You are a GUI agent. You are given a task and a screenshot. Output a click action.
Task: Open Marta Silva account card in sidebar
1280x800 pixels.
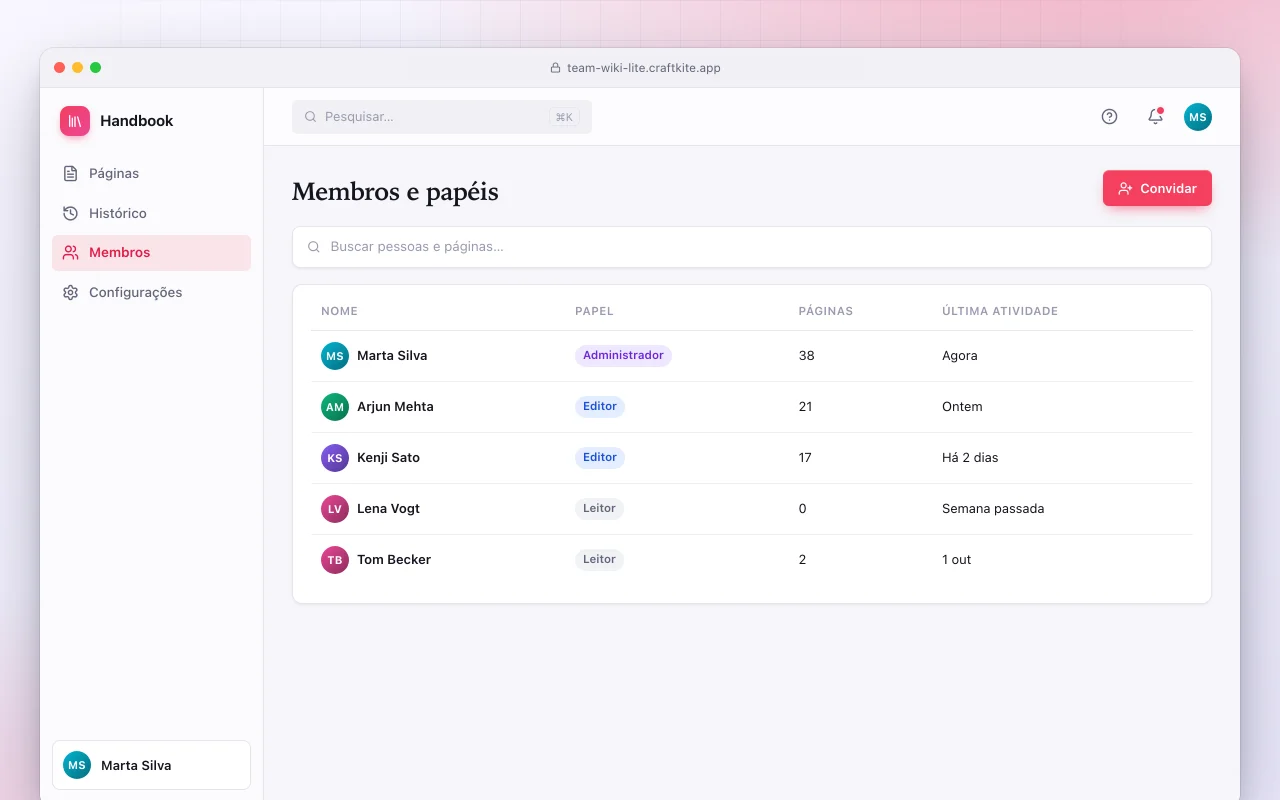pos(151,765)
